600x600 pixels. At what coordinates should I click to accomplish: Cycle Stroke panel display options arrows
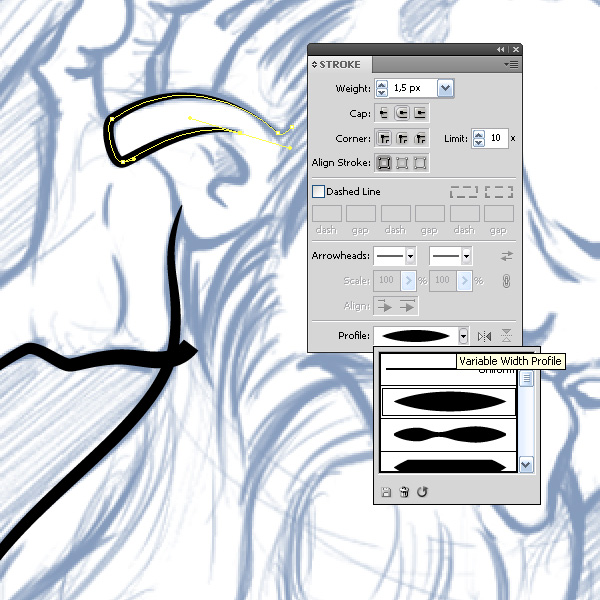(315, 64)
